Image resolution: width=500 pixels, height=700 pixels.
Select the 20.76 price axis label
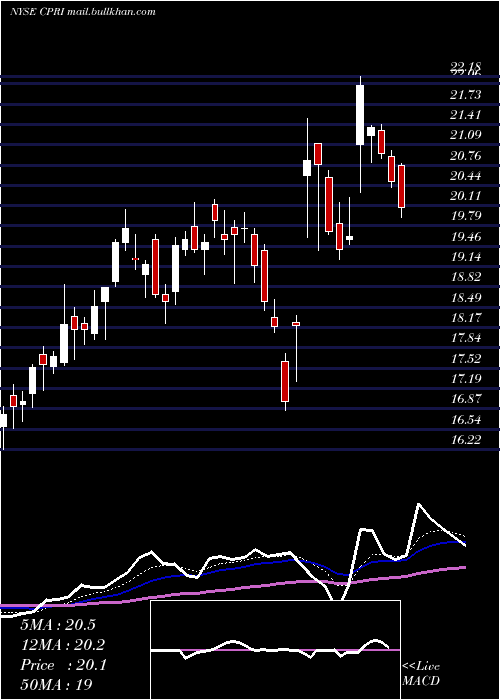(x=466, y=155)
